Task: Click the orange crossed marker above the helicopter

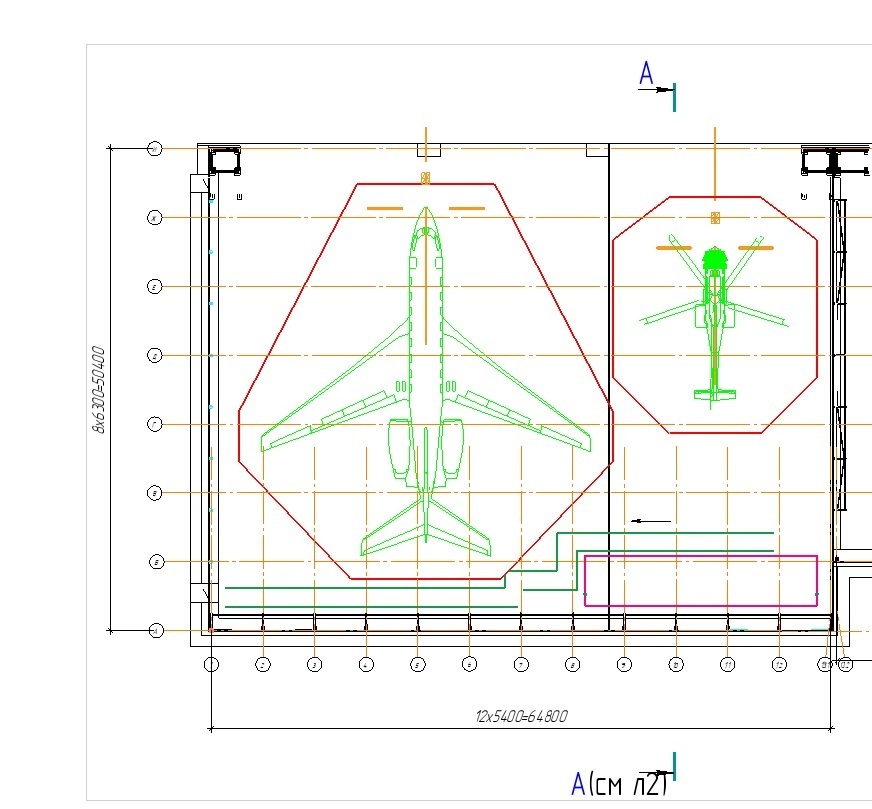Action: pos(715,218)
